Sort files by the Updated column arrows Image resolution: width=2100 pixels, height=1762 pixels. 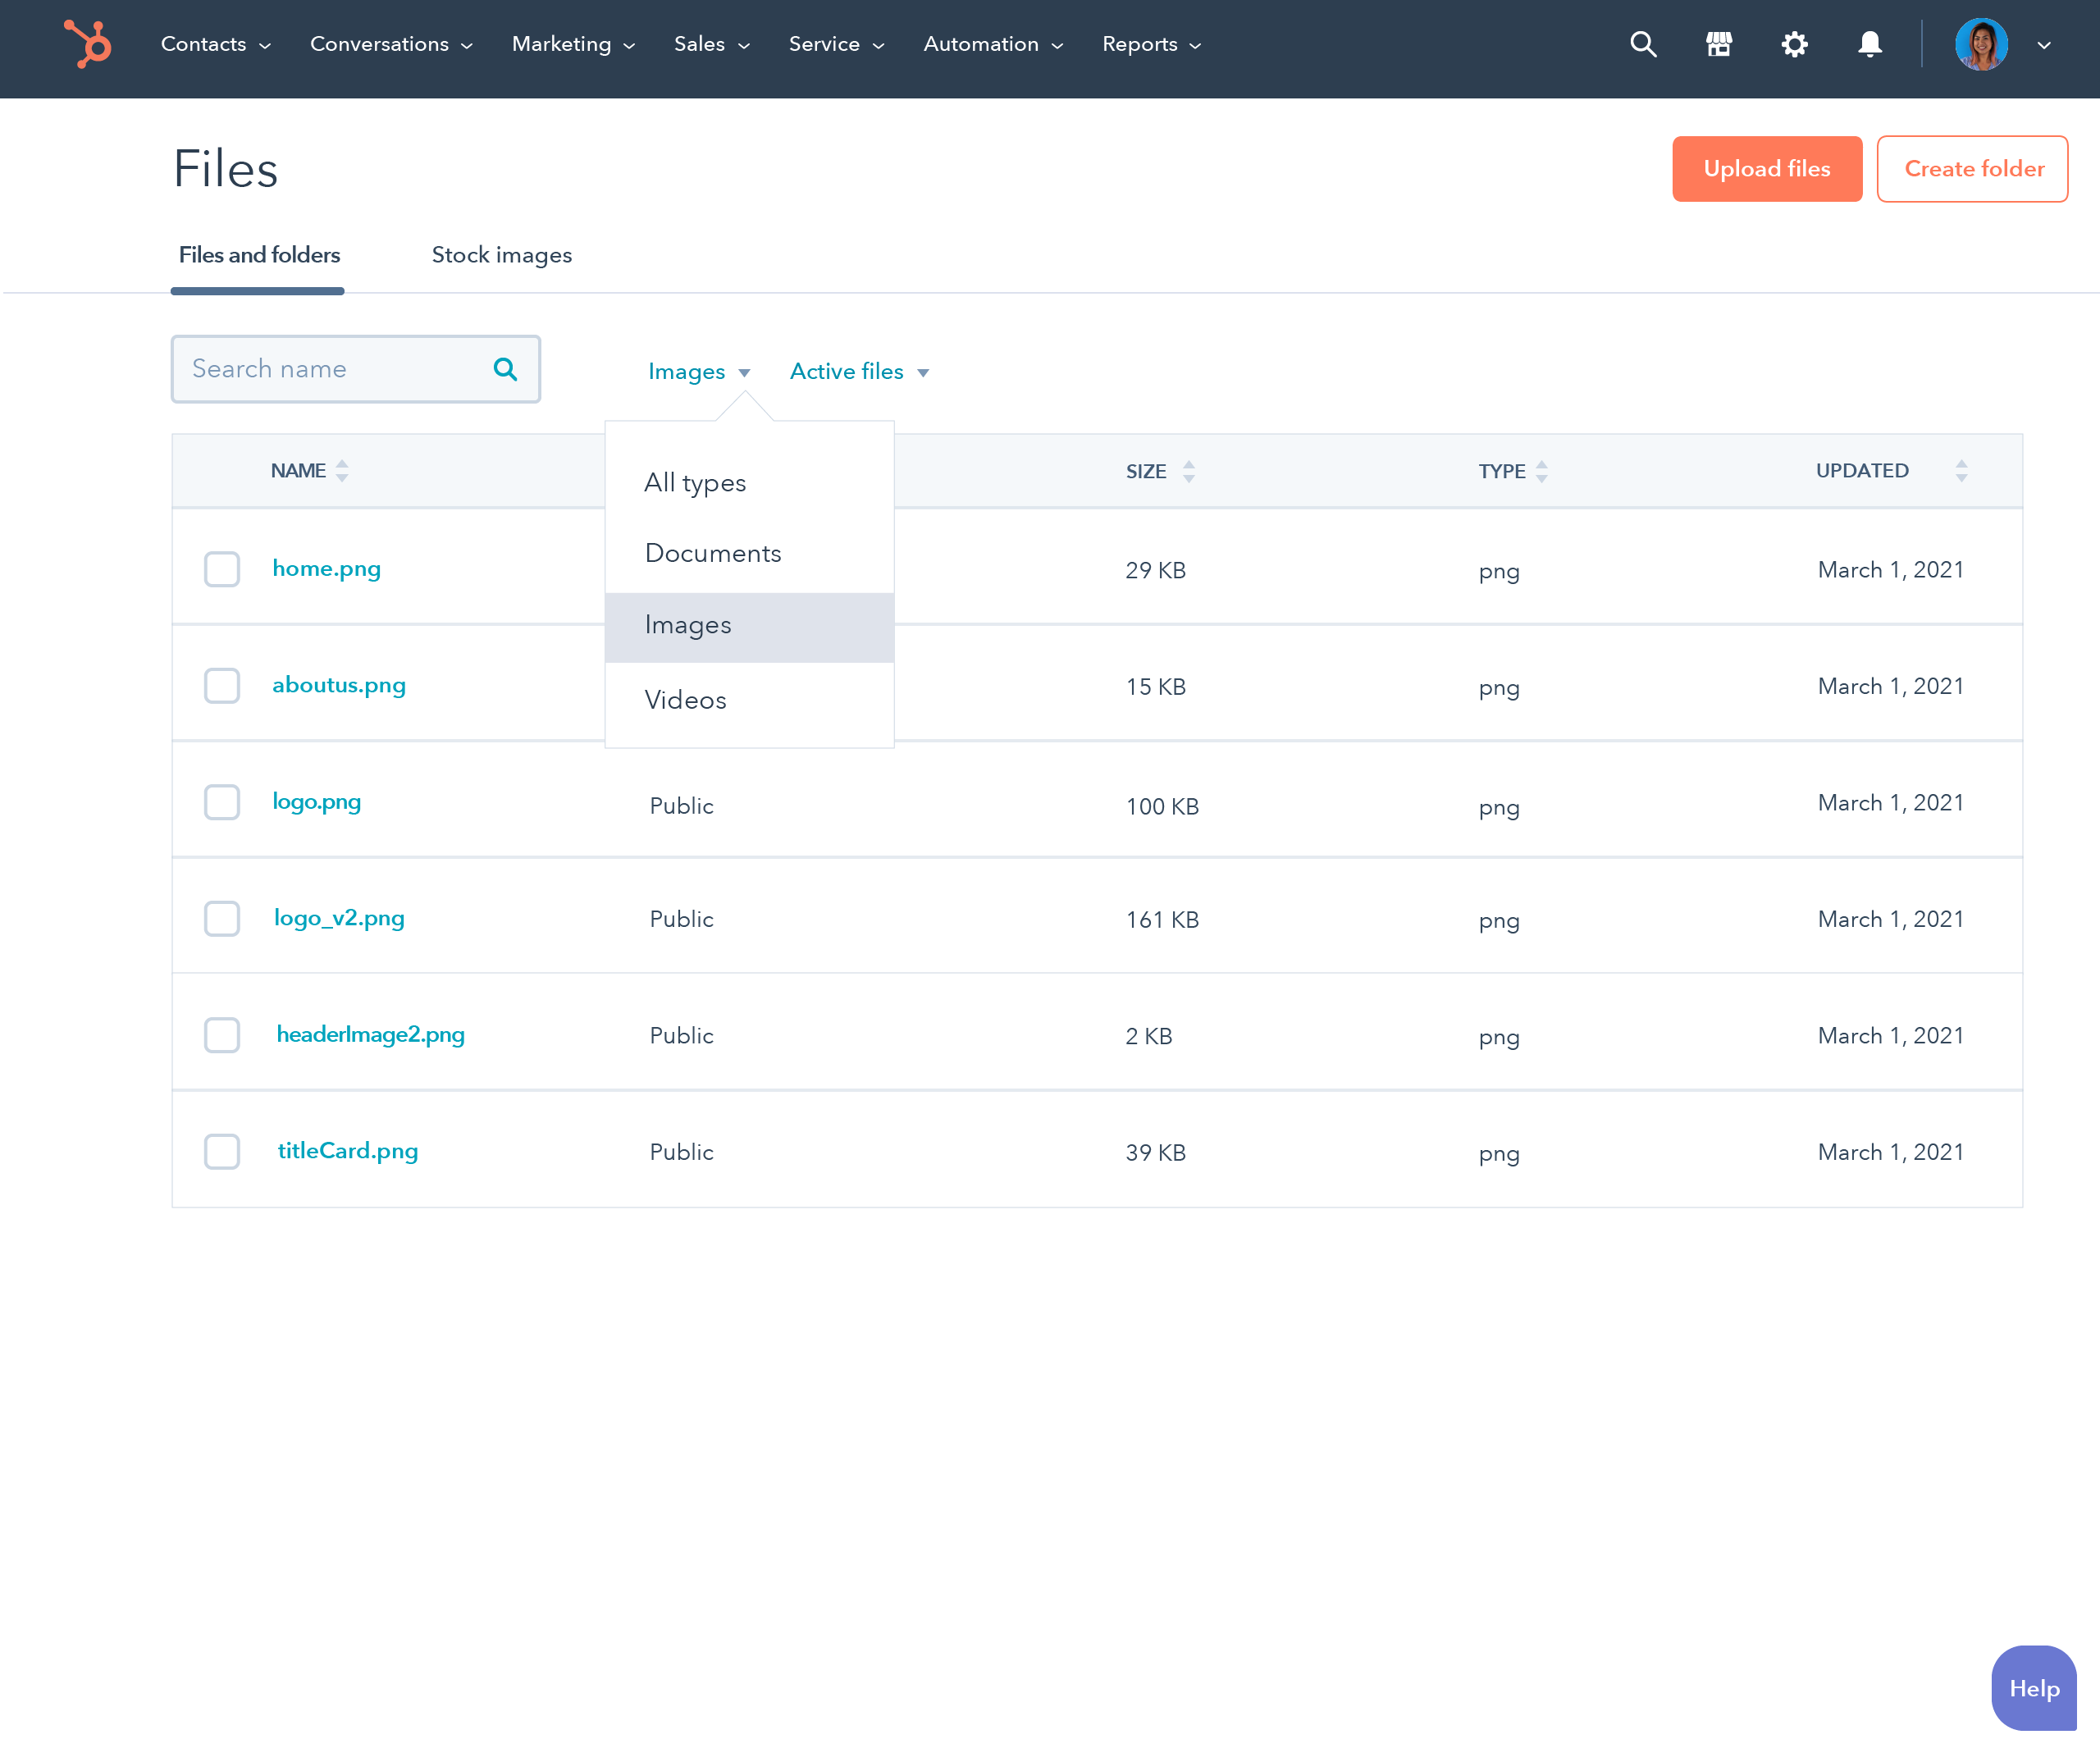(1961, 471)
